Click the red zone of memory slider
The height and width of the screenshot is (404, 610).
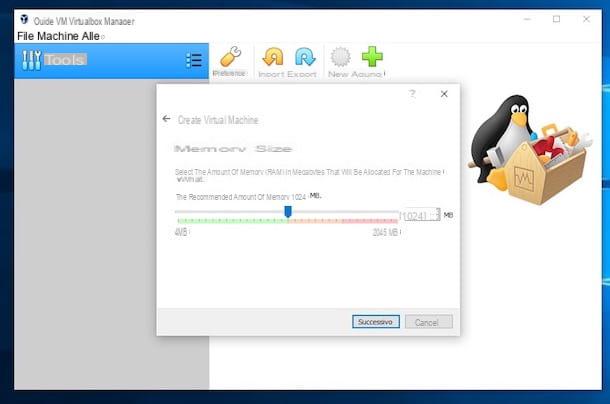tap(370, 221)
